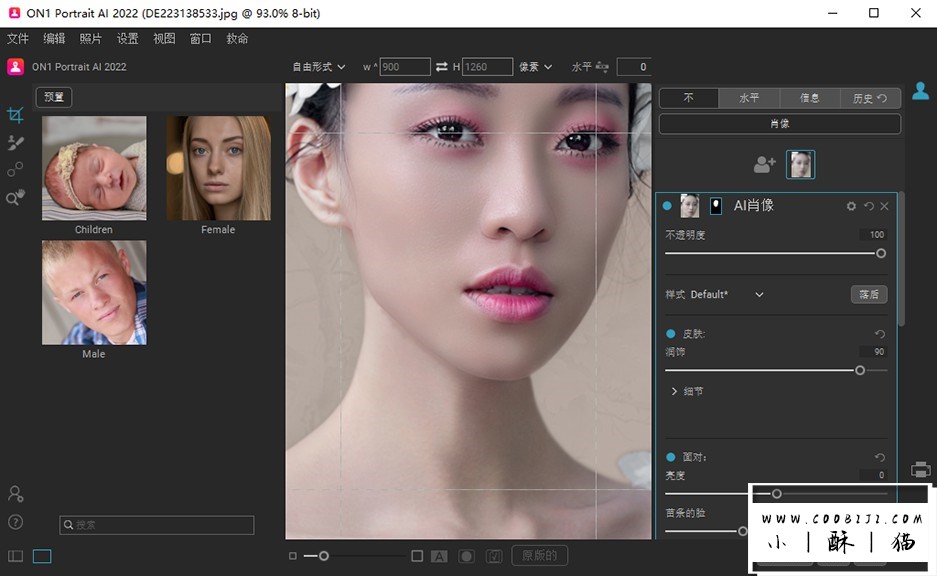The height and width of the screenshot is (576, 937).
Task: Toggle the blue dot to disable AI肖像 filter
Action: 665,206
